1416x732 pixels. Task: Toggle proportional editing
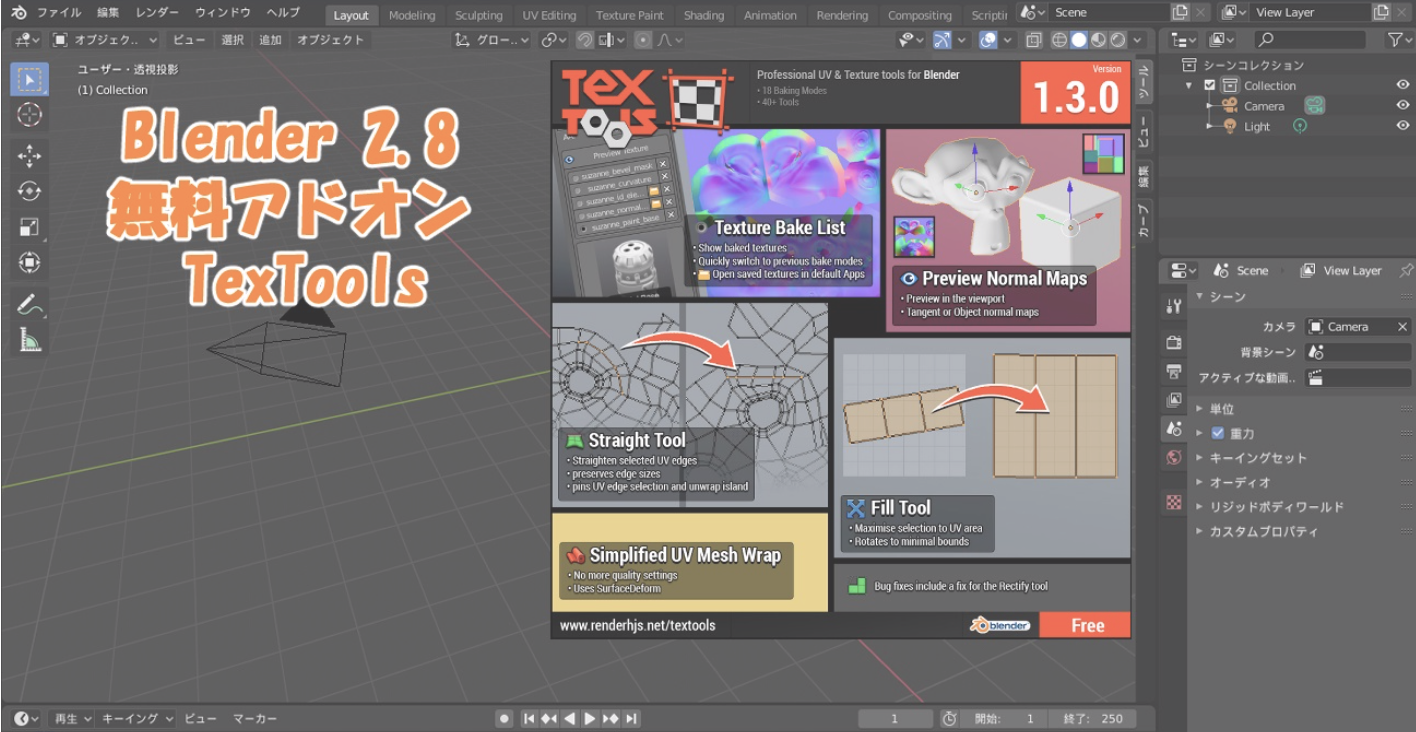tap(642, 40)
